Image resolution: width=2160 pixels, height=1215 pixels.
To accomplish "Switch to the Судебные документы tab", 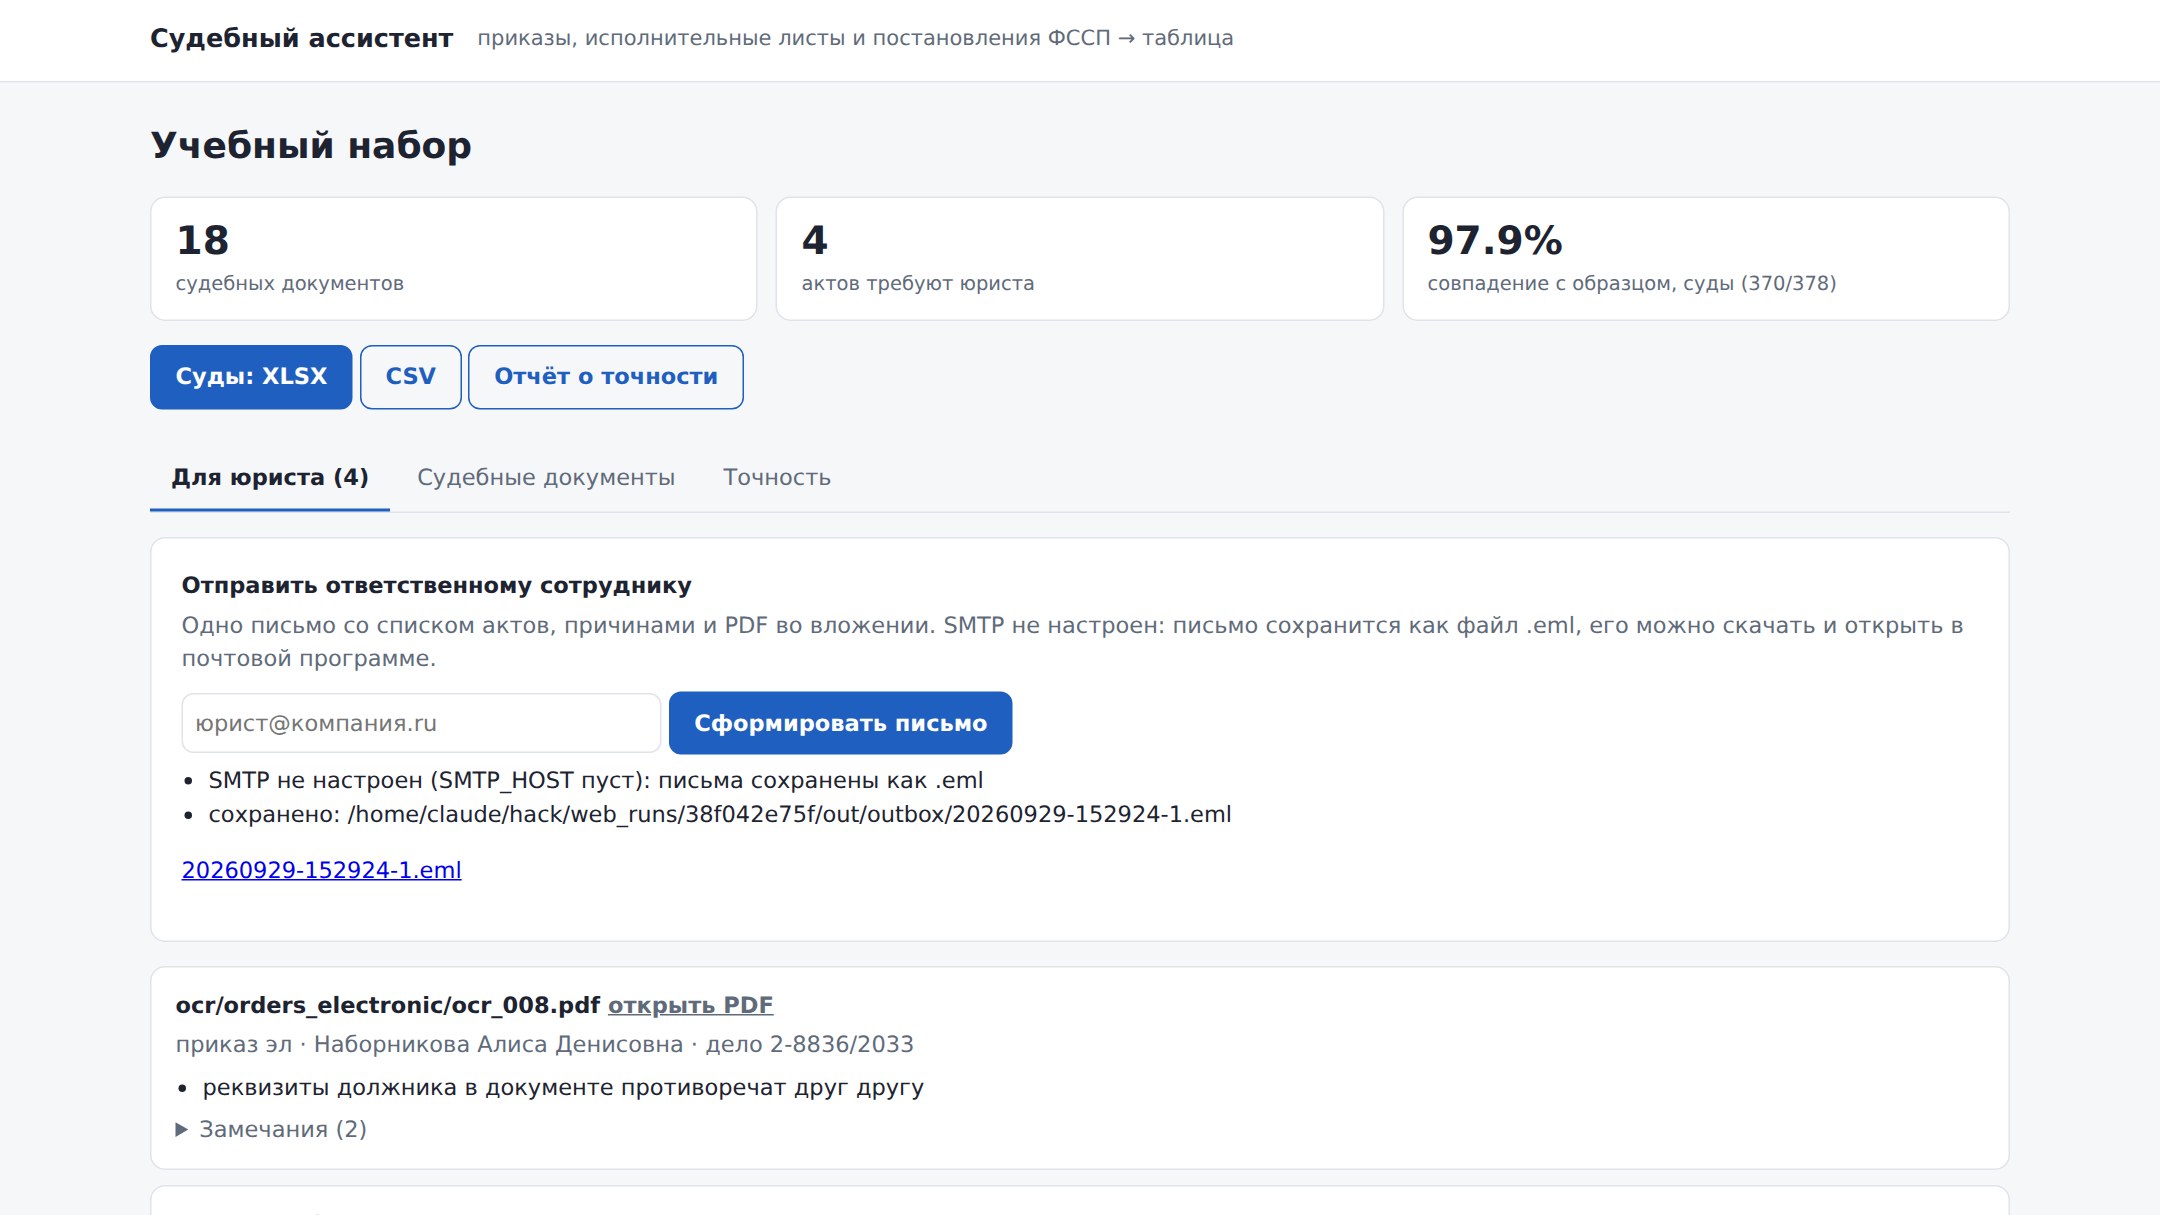I will (x=546, y=478).
